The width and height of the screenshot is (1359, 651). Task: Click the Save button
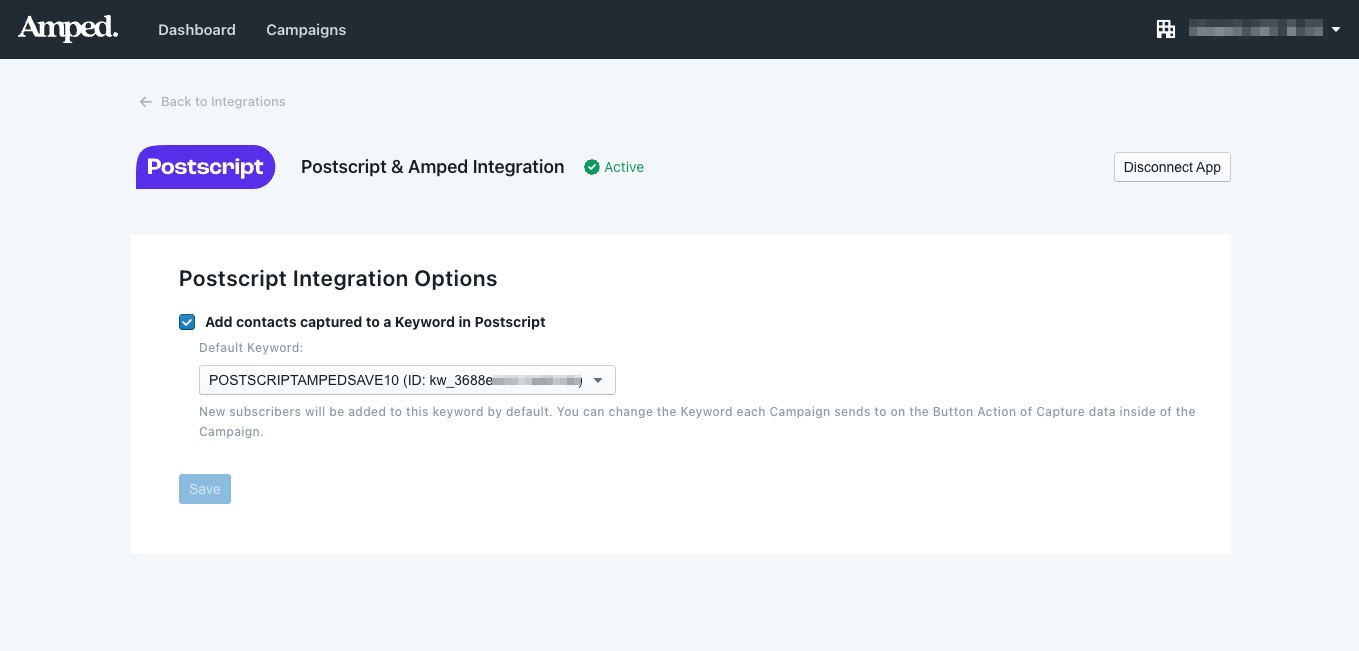[x=205, y=489]
